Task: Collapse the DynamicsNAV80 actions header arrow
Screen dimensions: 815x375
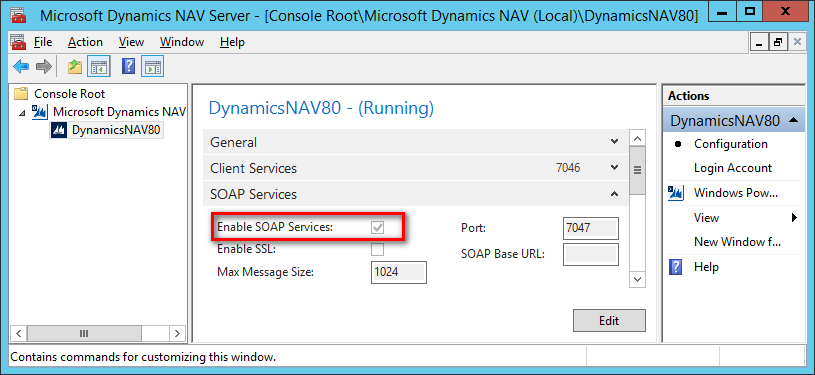Action: click(x=793, y=121)
